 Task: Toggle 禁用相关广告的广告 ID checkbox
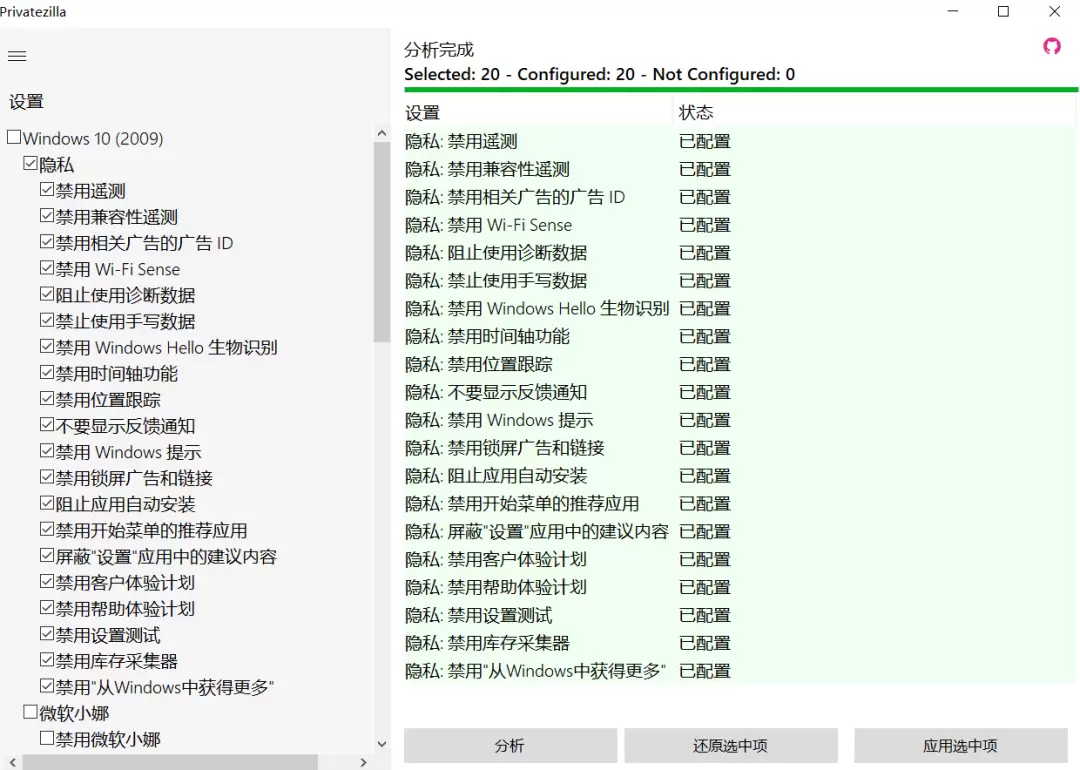(47, 242)
